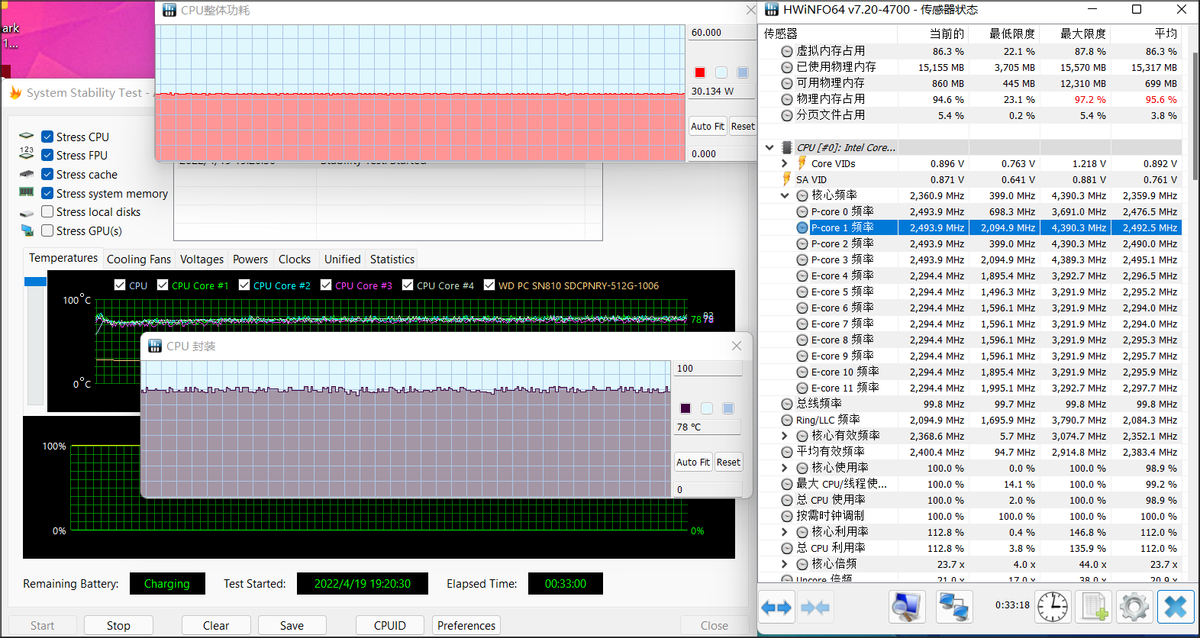Click the RAM module icon beside Stress system memory

(26, 192)
